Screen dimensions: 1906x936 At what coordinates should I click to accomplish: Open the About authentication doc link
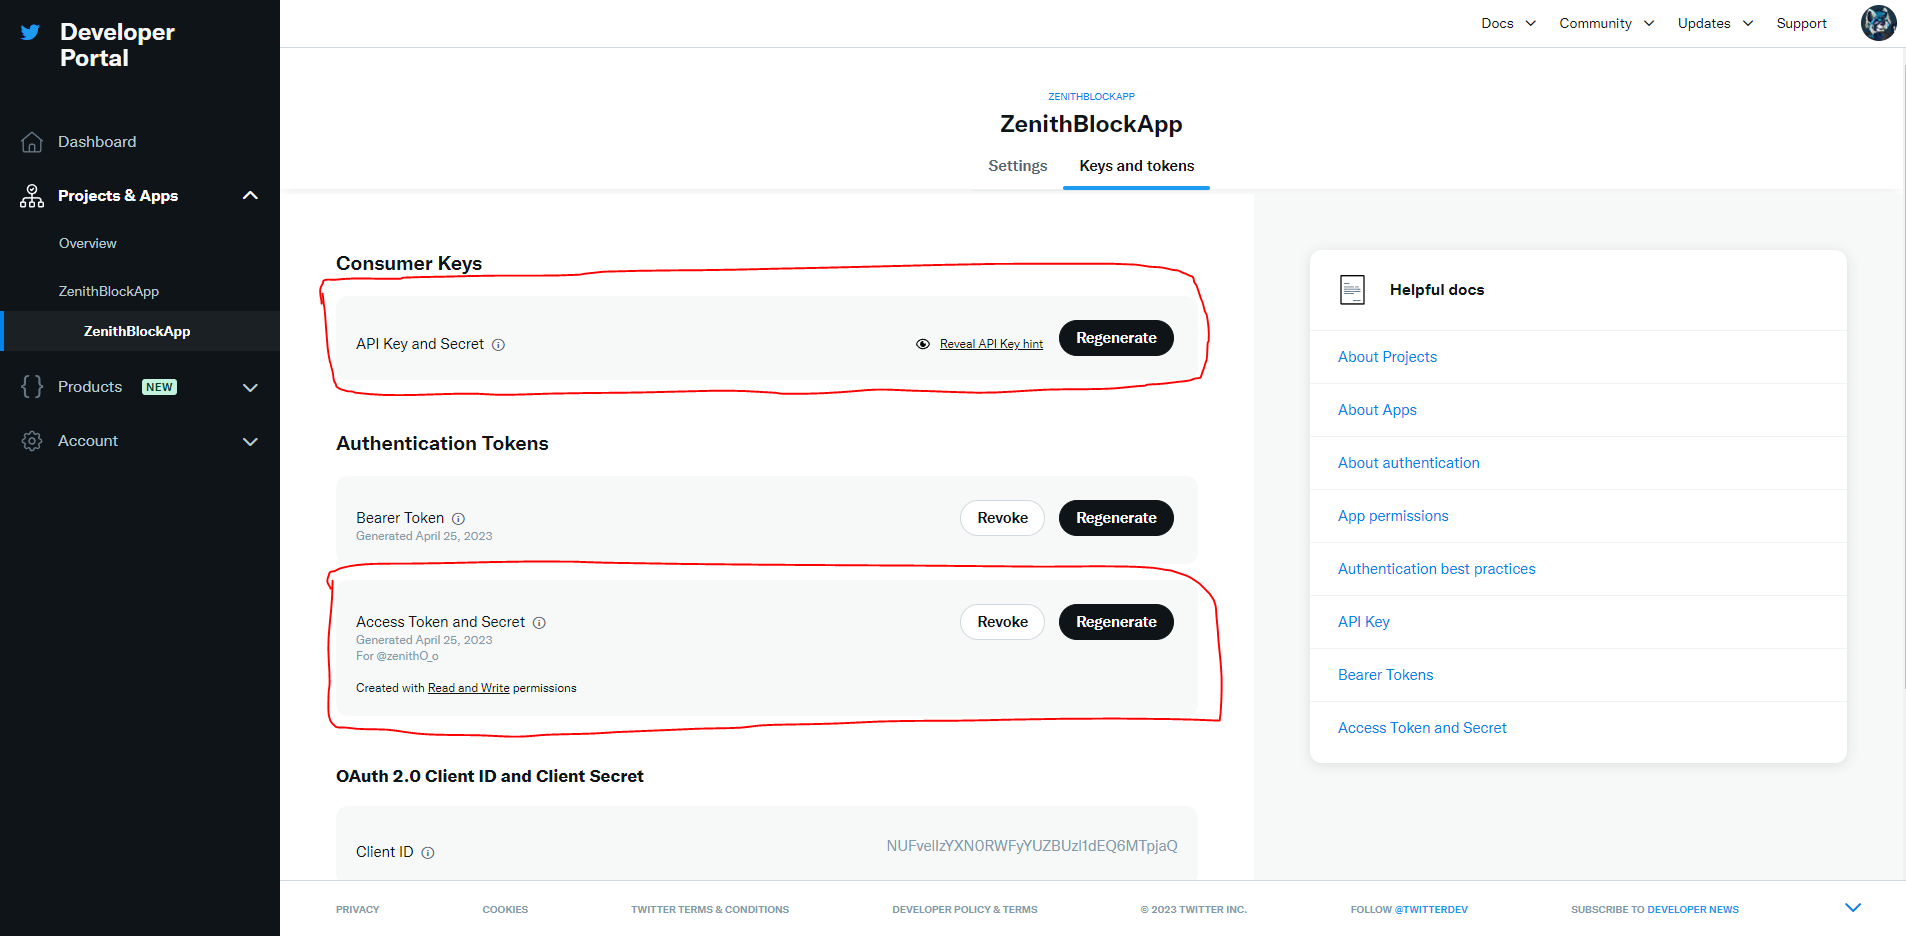point(1409,463)
